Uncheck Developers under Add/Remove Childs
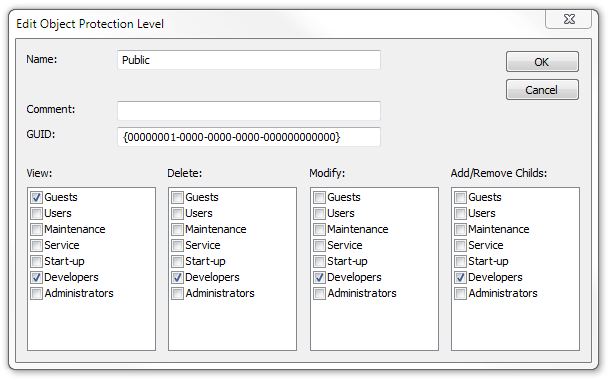Image resolution: width=609 pixels, height=381 pixels. tap(461, 277)
